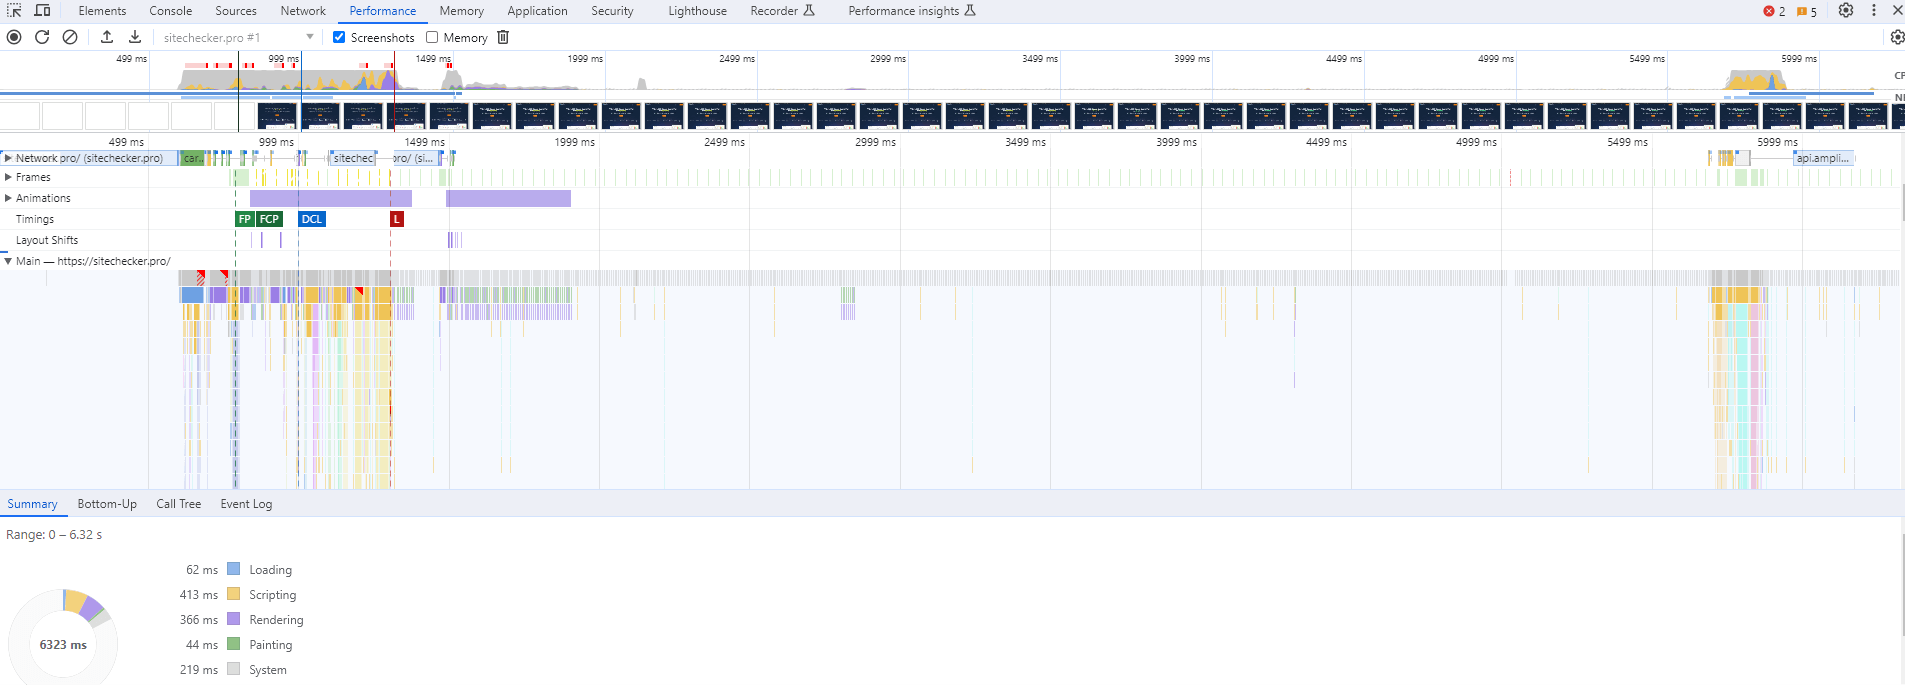Open the Recorder tab
The width and height of the screenshot is (1905, 686).
tap(782, 11)
